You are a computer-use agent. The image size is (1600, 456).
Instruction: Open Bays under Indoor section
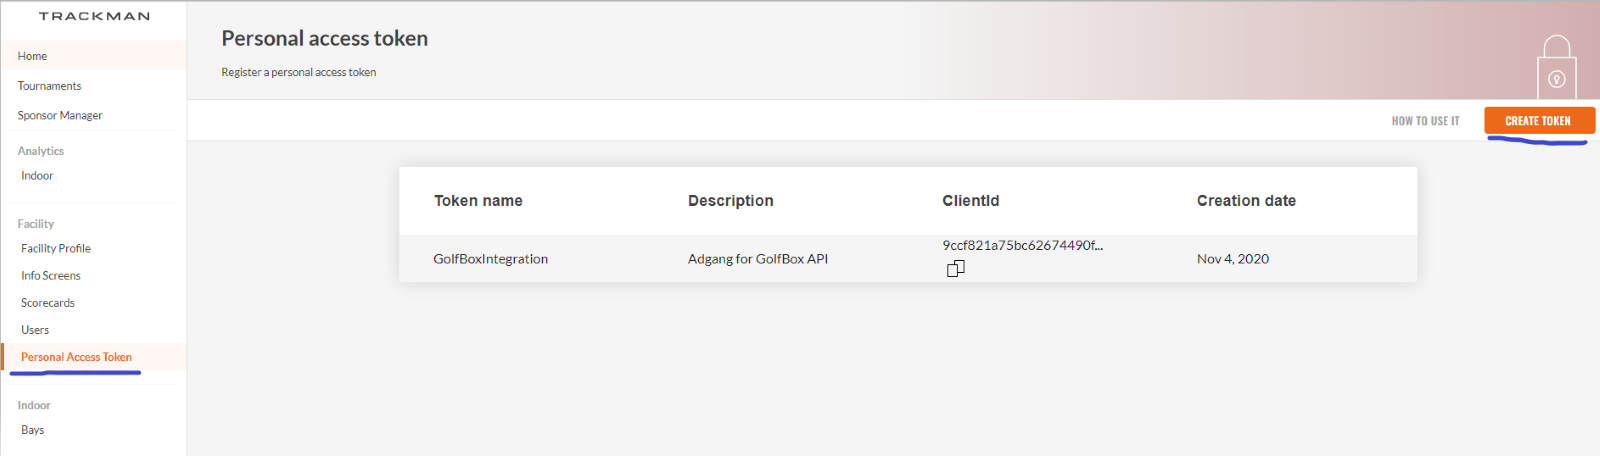[x=33, y=430]
